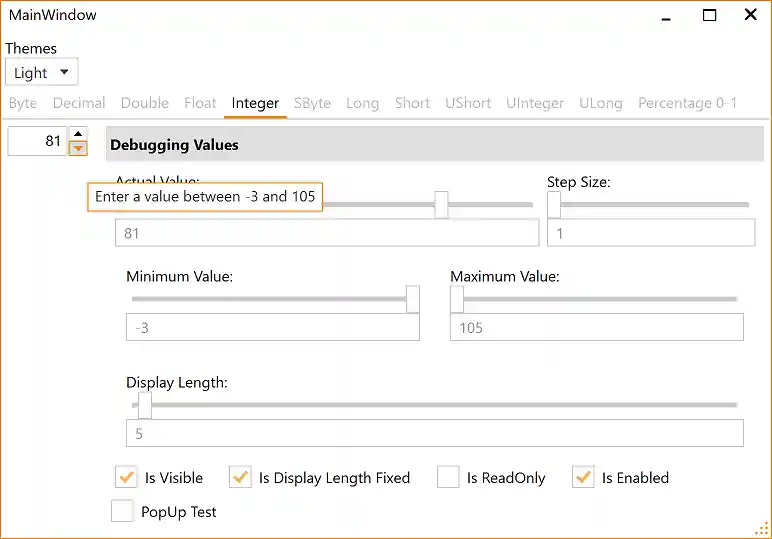Go to the SByte tab

[312, 103]
